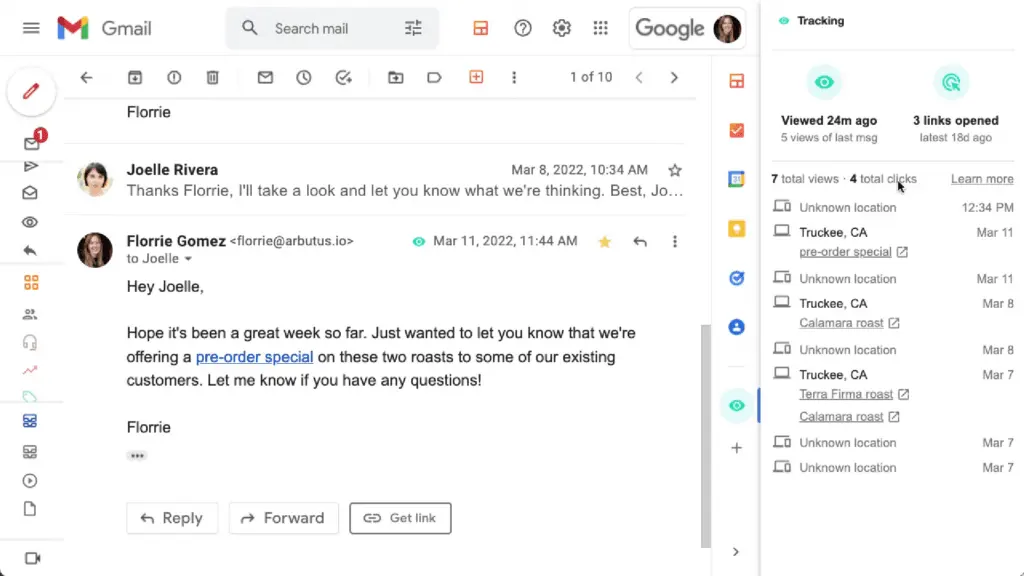Unstar Florrie Gomez's message
This screenshot has height=576, width=1024.
(604, 242)
